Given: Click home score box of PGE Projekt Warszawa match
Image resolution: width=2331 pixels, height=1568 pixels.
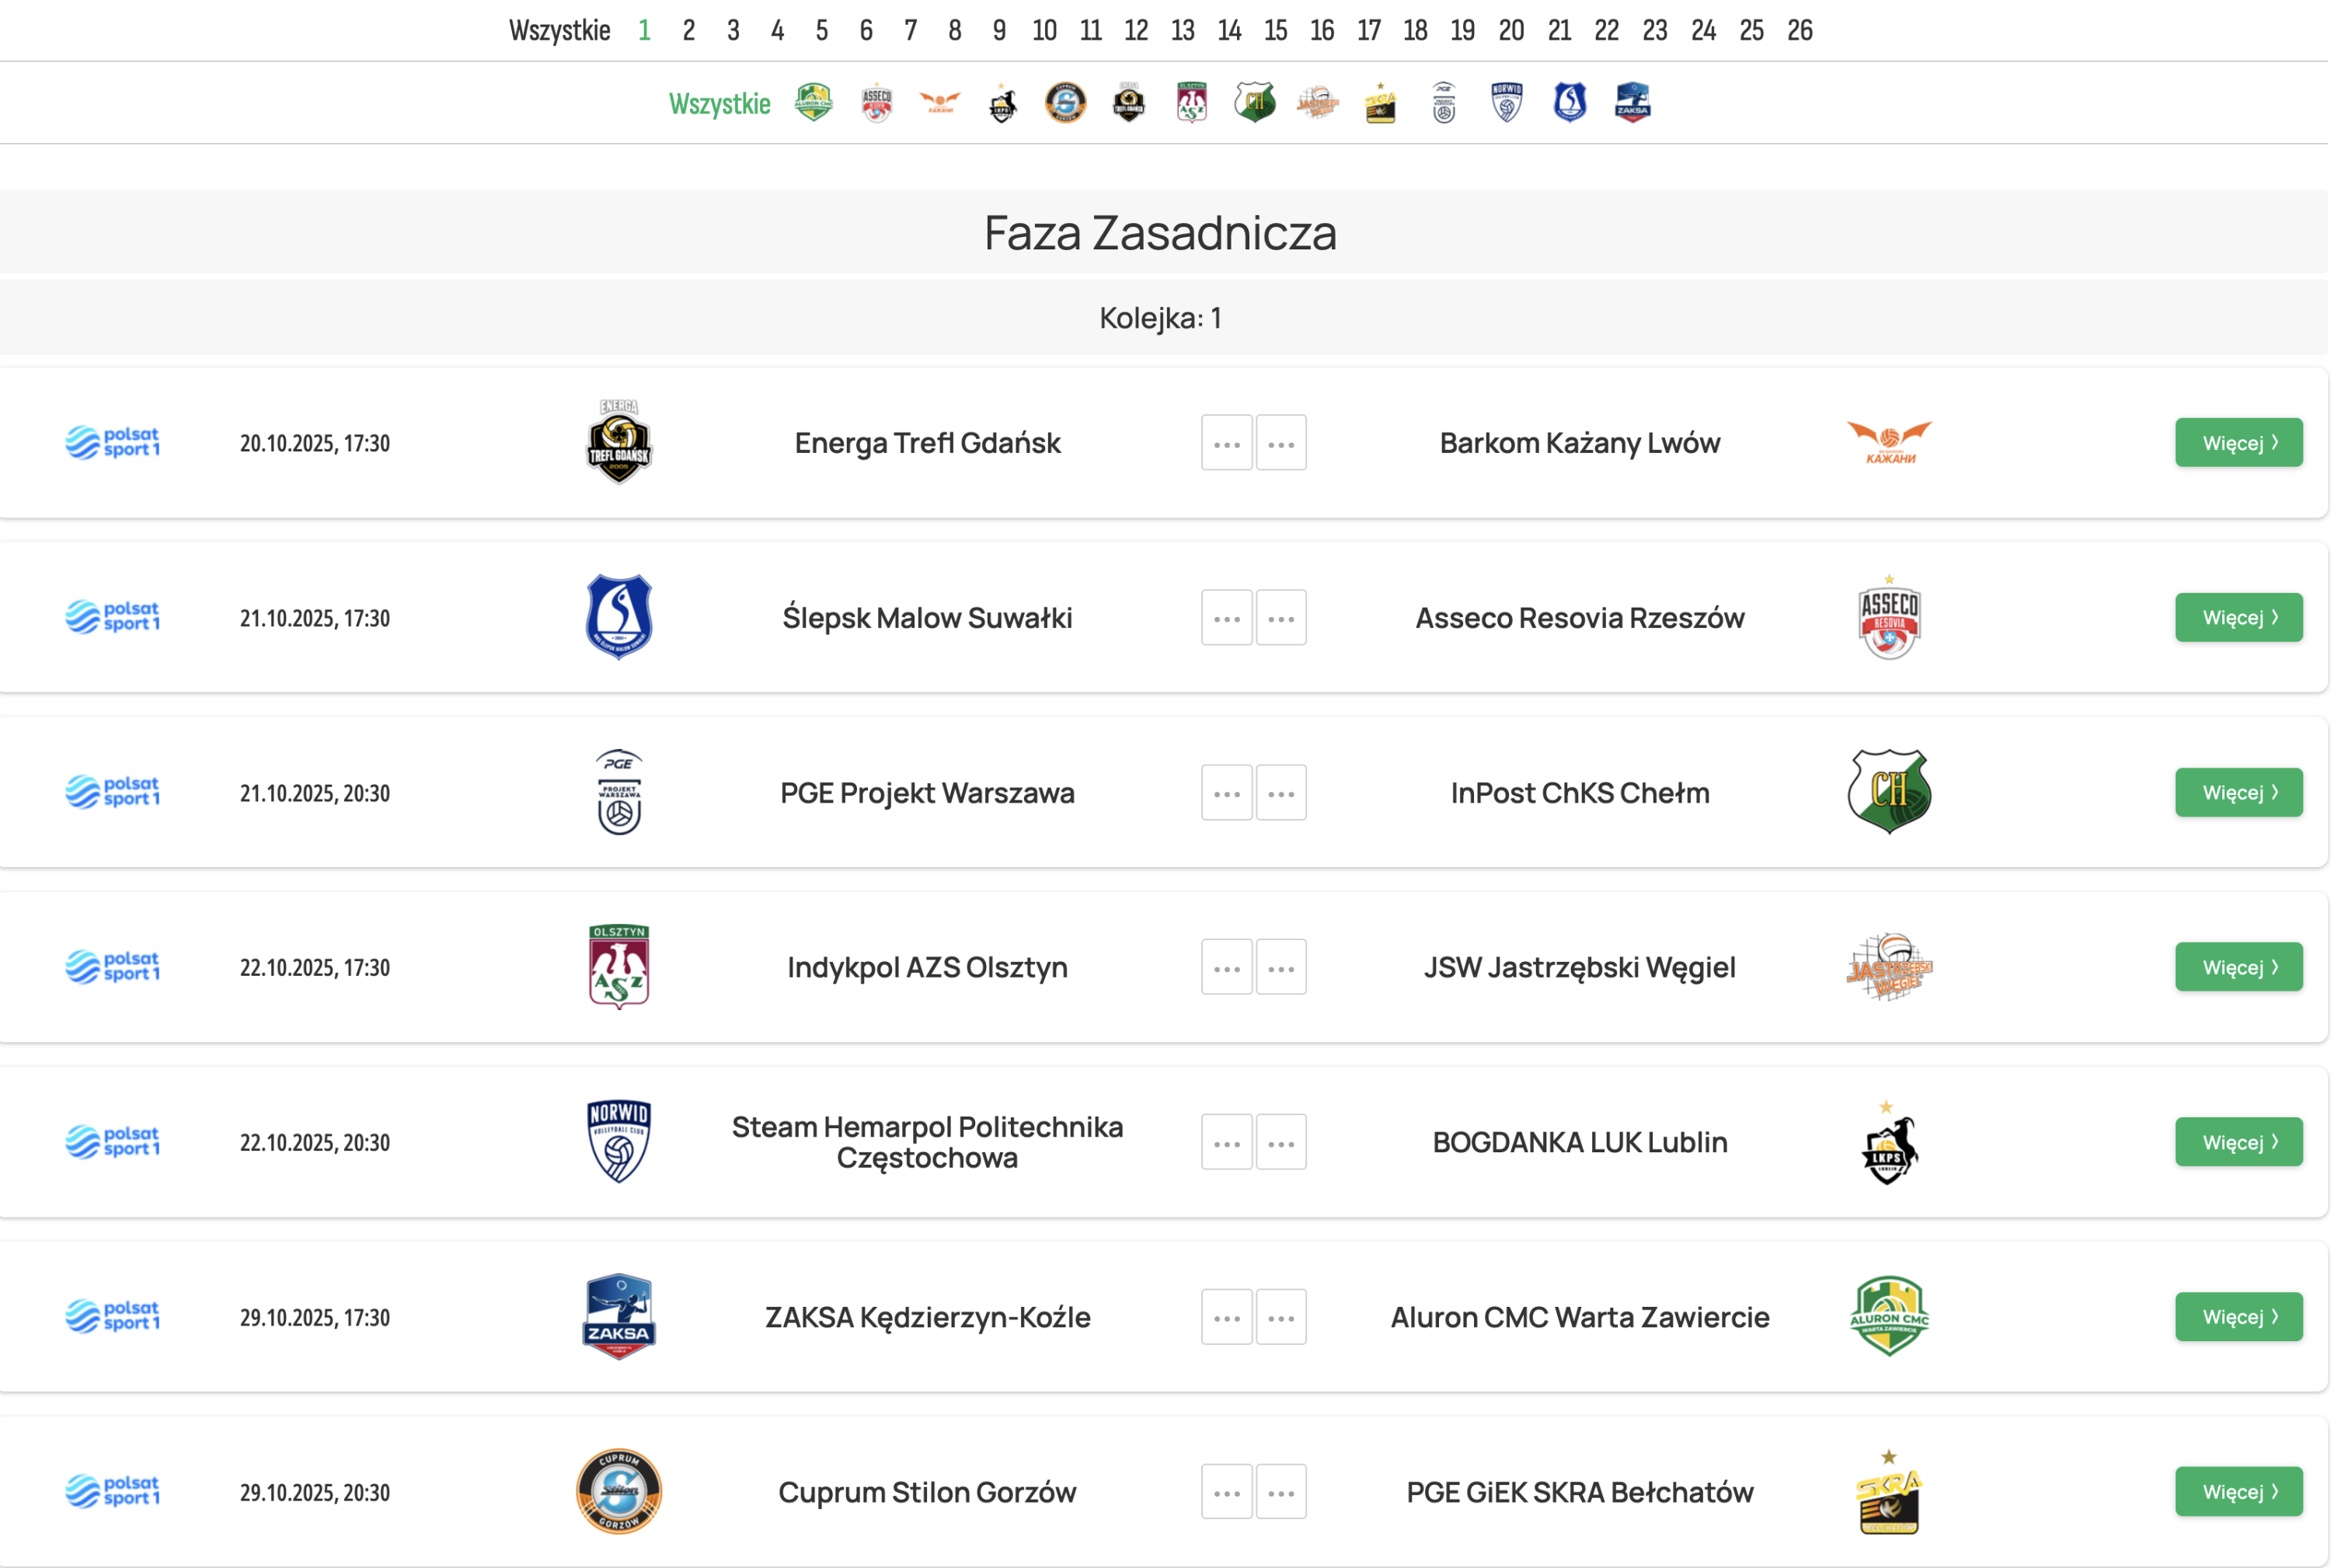Looking at the screenshot, I should [1226, 792].
